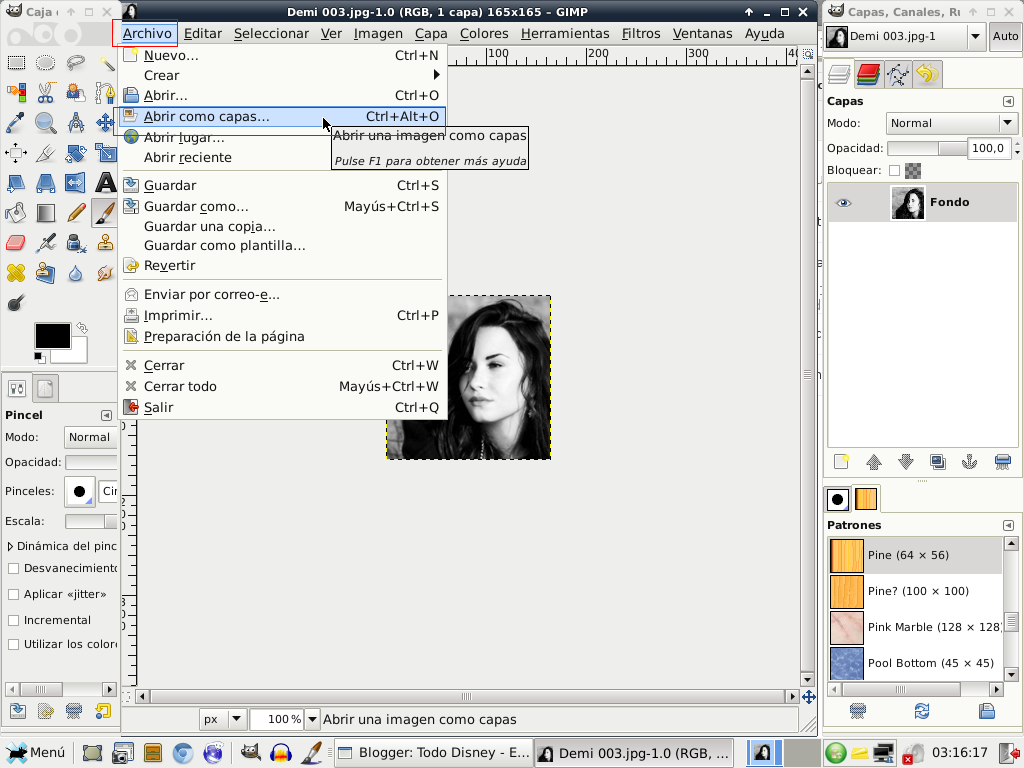Select the Ellipse Select tool
1024x768 pixels.
pos(45,63)
